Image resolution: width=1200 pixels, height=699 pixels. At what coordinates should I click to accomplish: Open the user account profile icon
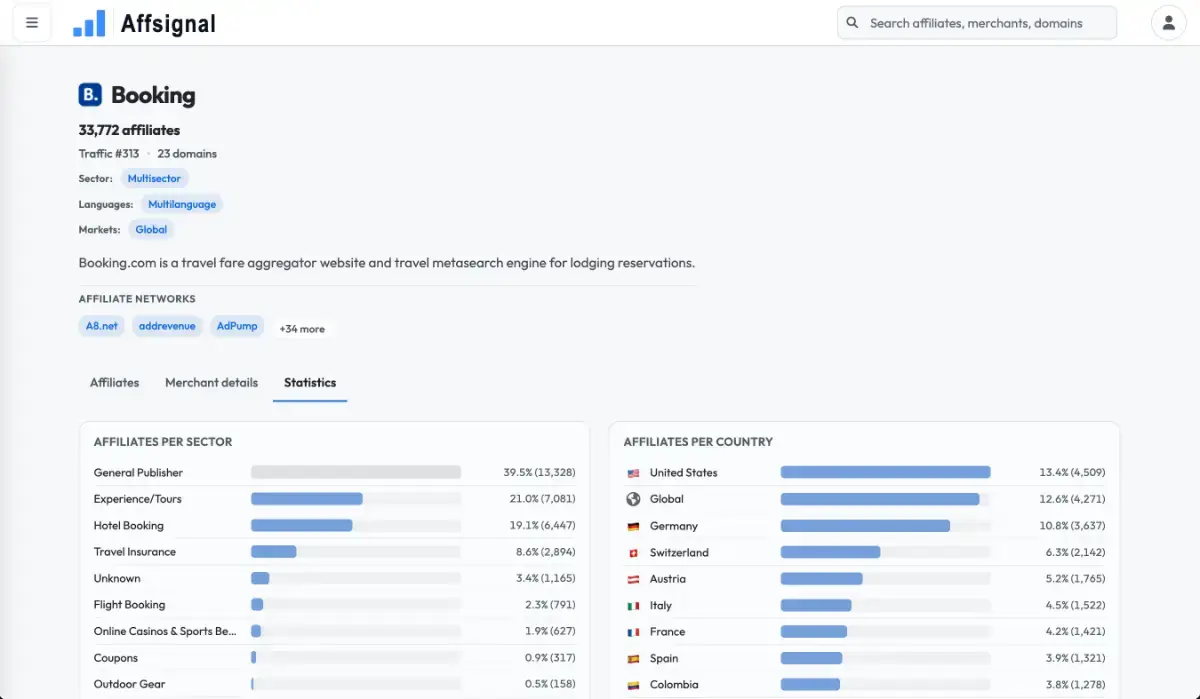pyautogui.click(x=1169, y=22)
